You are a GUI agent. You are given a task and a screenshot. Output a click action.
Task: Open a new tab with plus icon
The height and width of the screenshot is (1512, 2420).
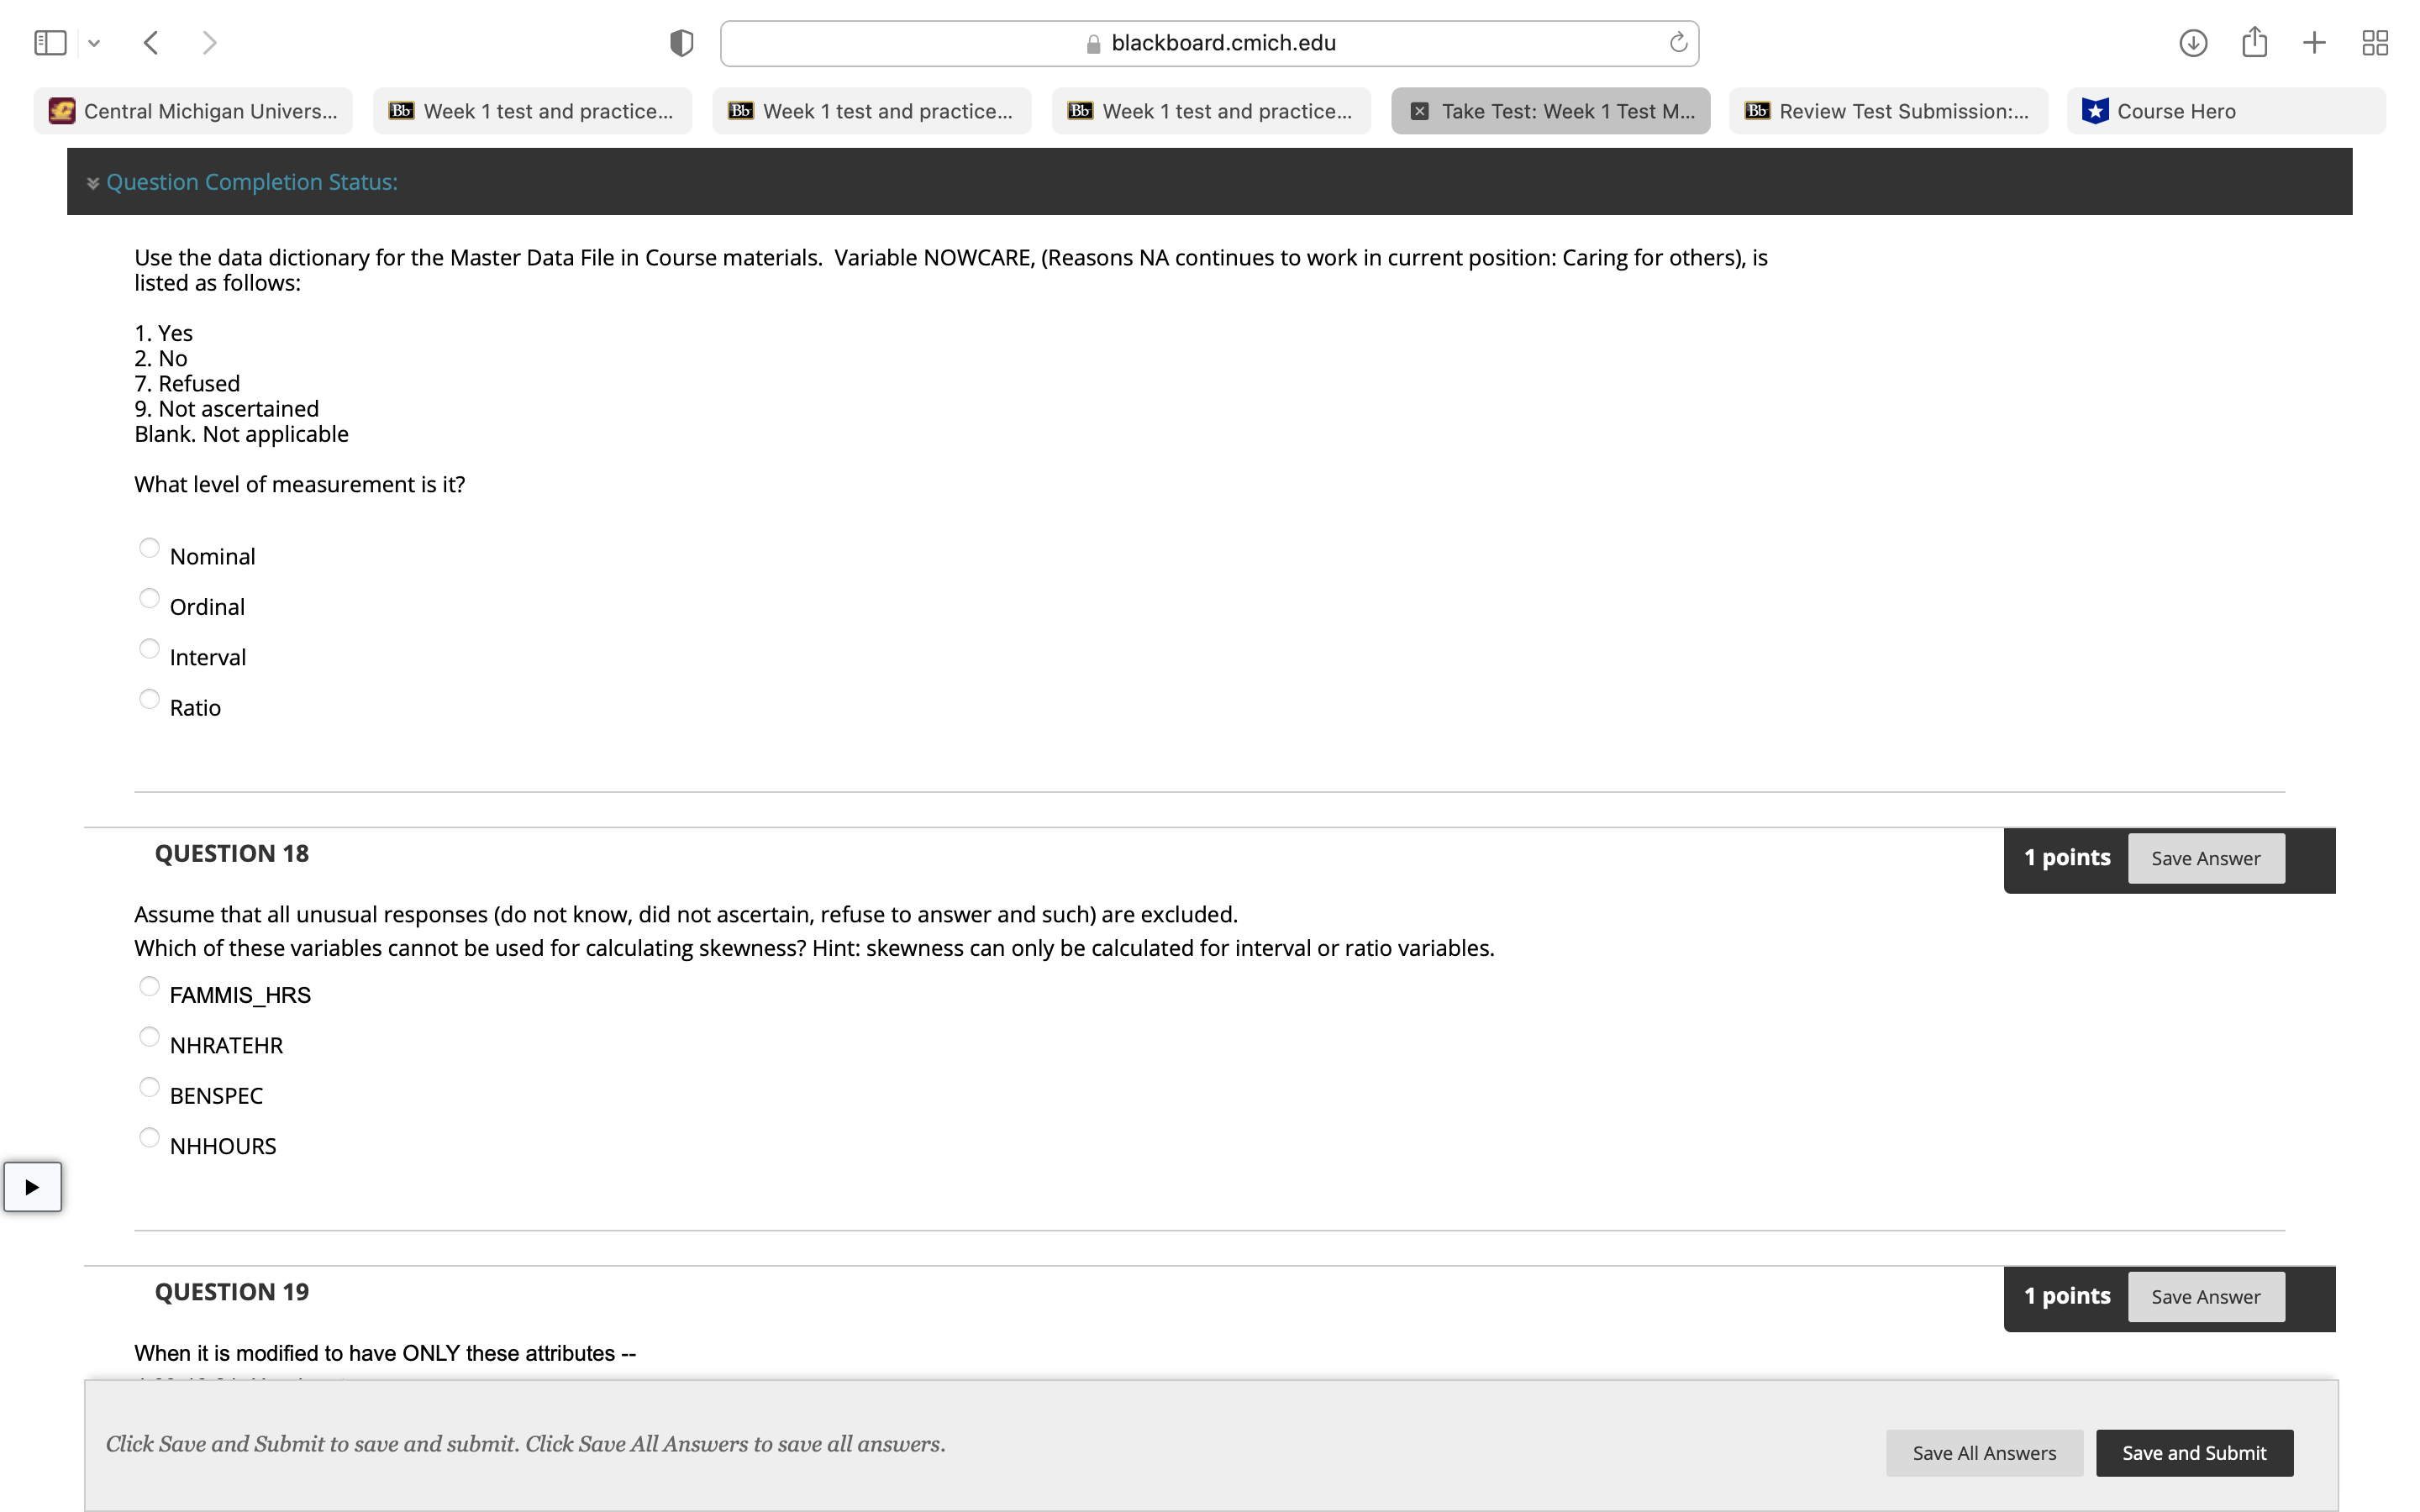click(x=2314, y=42)
